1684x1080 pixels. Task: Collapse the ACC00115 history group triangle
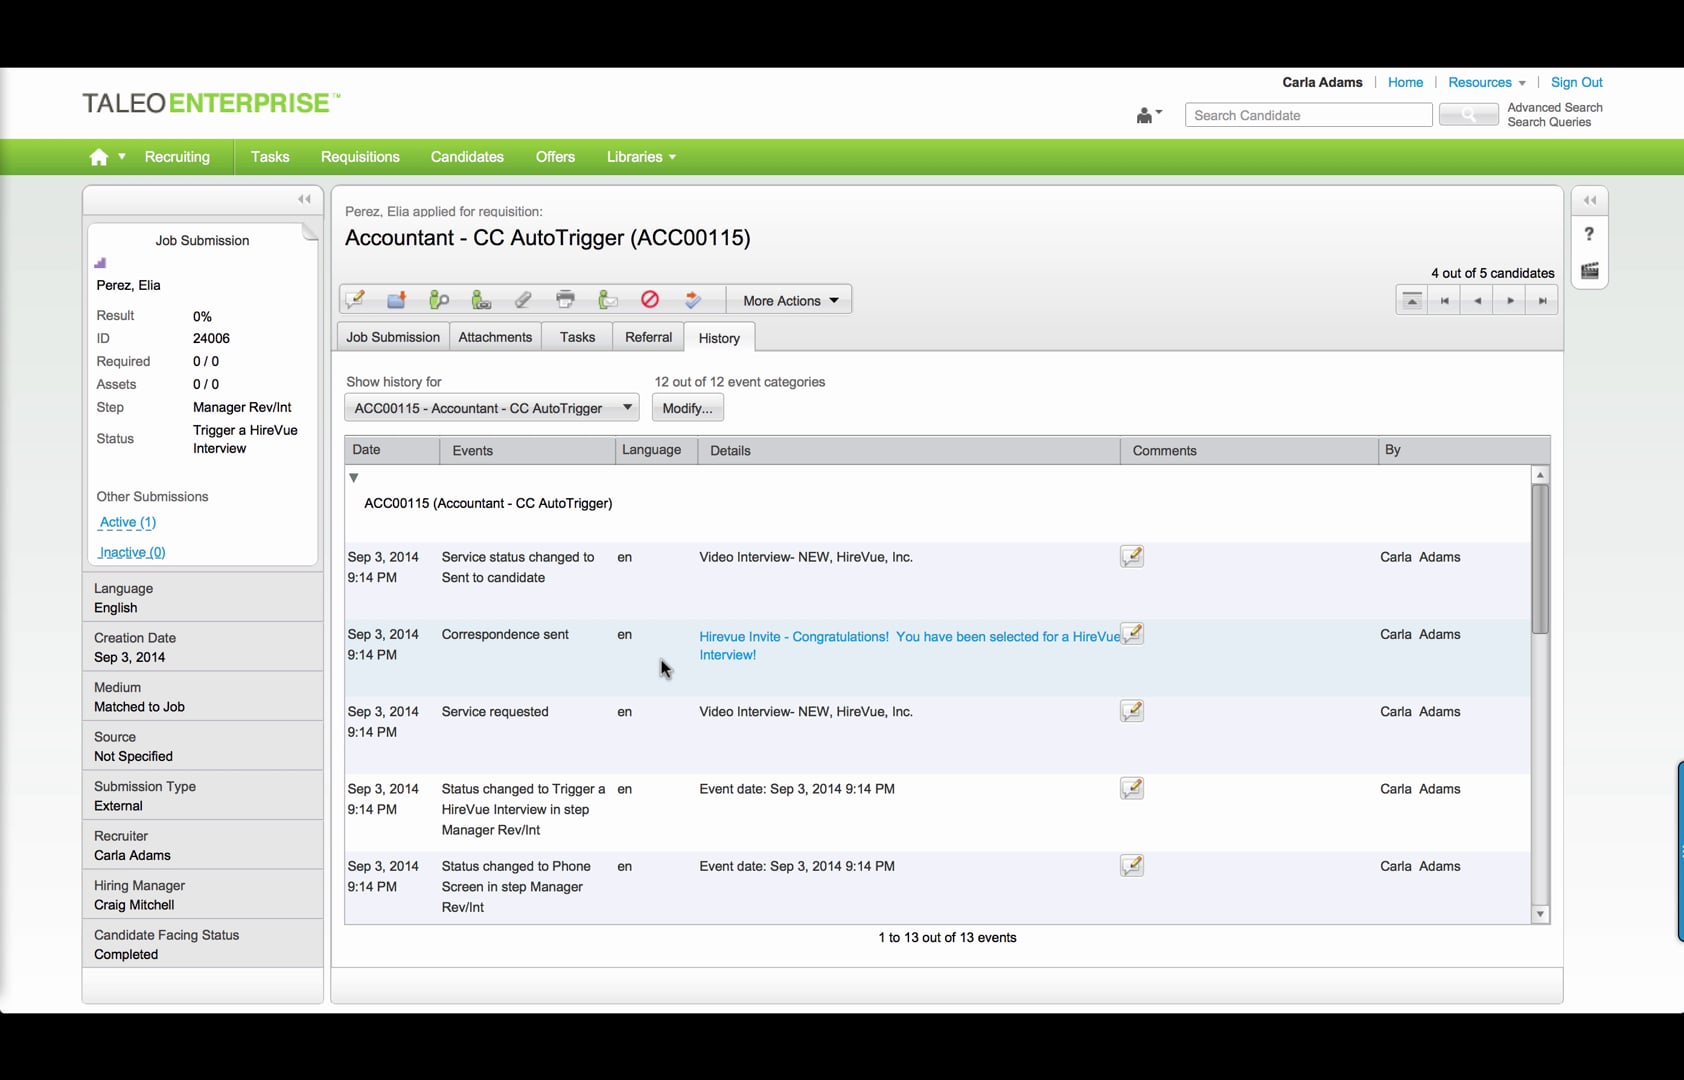pyautogui.click(x=354, y=478)
